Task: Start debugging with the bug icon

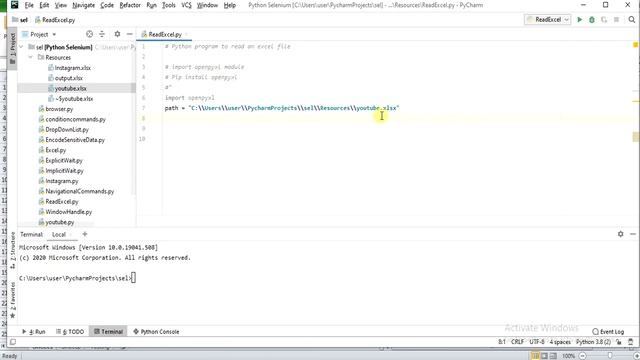Action: point(591,20)
